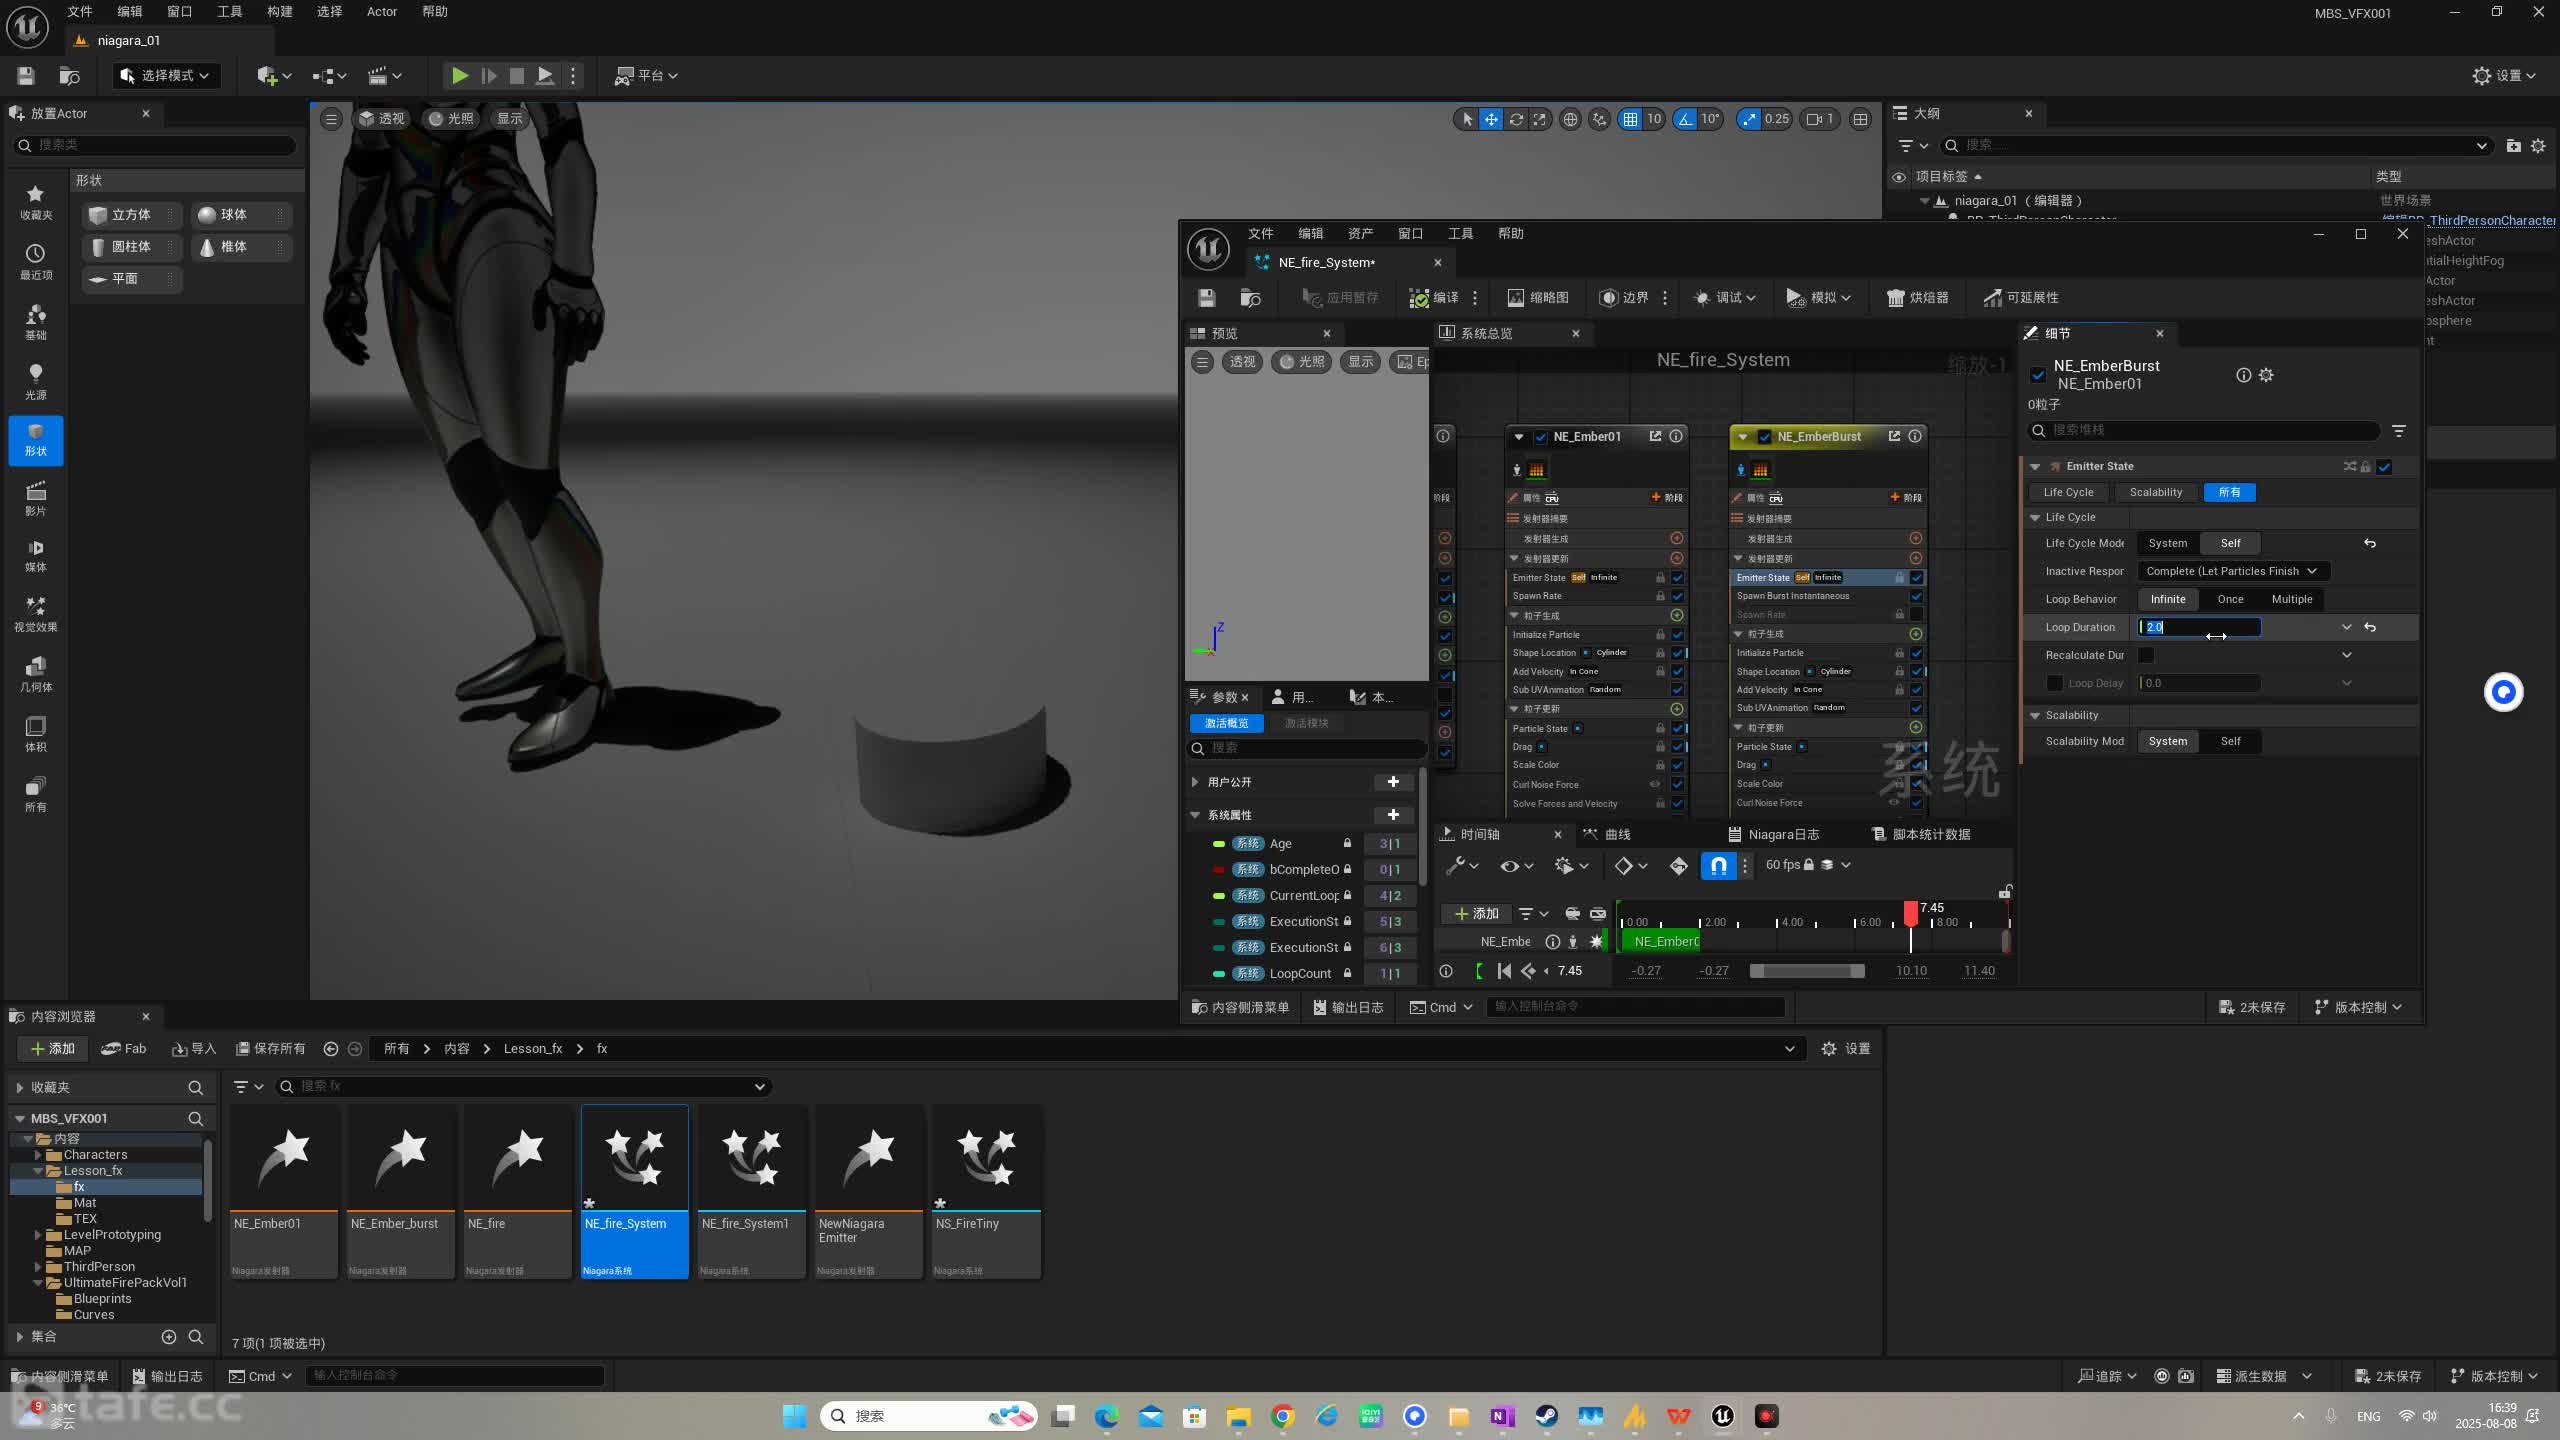Toggle the NE_EmberBurst emitter header checkbox
The image size is (2560, 1440).
1765,436
